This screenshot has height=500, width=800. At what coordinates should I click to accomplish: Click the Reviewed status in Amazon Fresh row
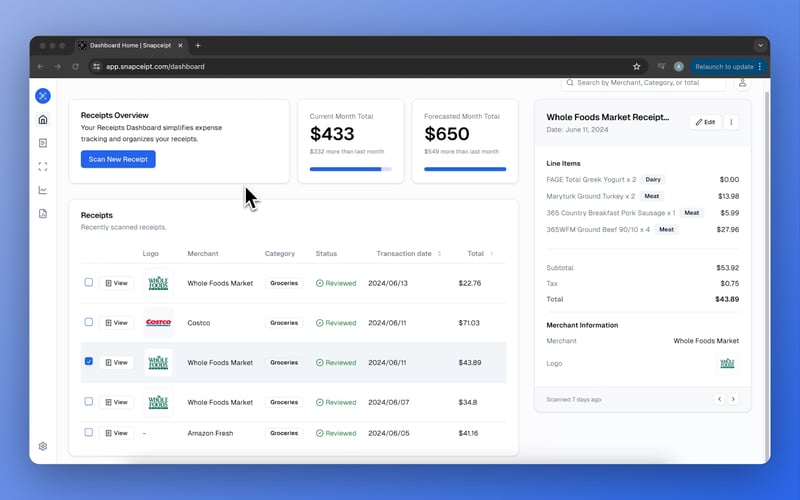(x=336, y=433)
